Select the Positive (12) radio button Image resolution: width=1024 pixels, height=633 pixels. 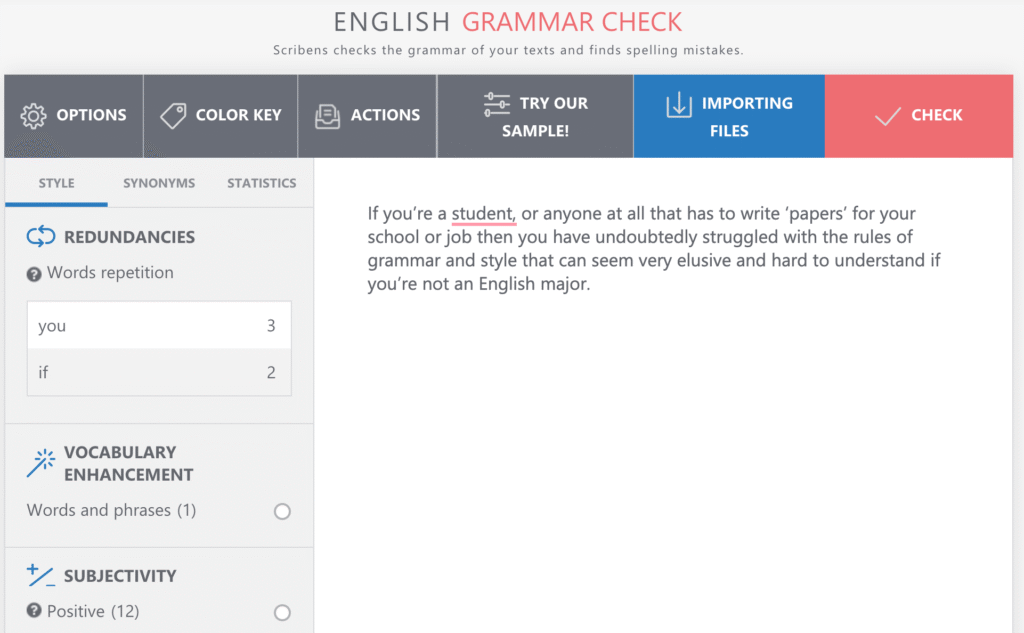point(282,612)
